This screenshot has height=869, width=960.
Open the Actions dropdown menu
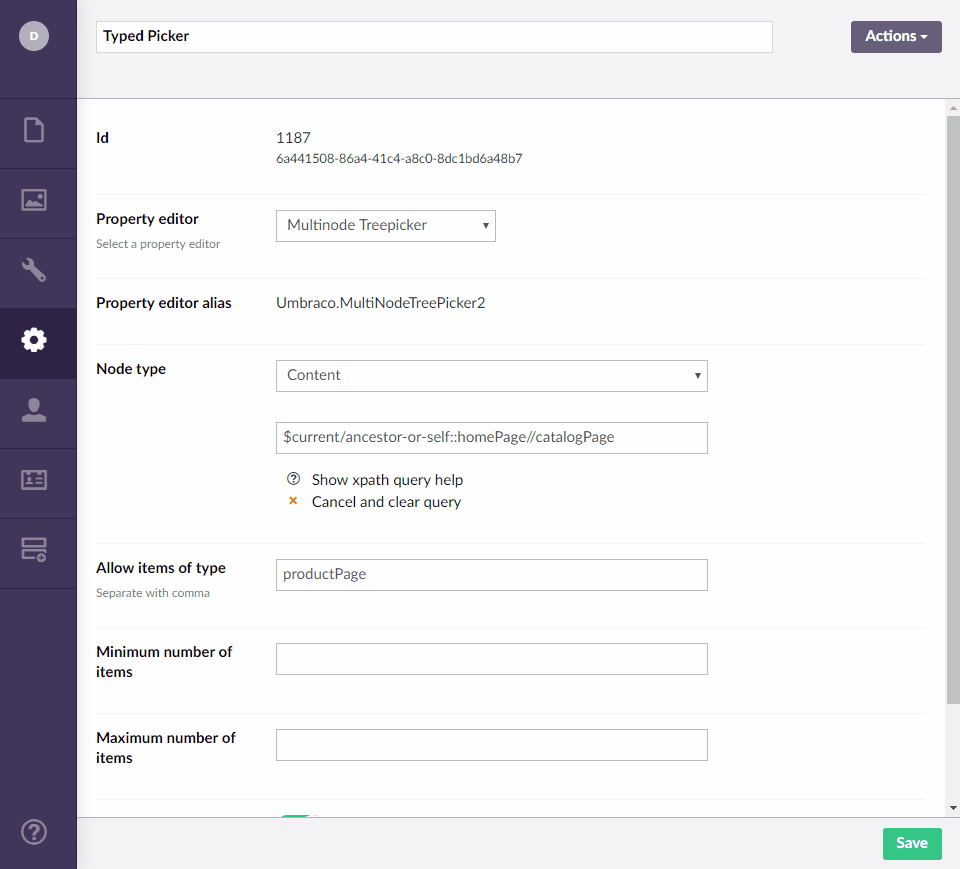point(896,36)
